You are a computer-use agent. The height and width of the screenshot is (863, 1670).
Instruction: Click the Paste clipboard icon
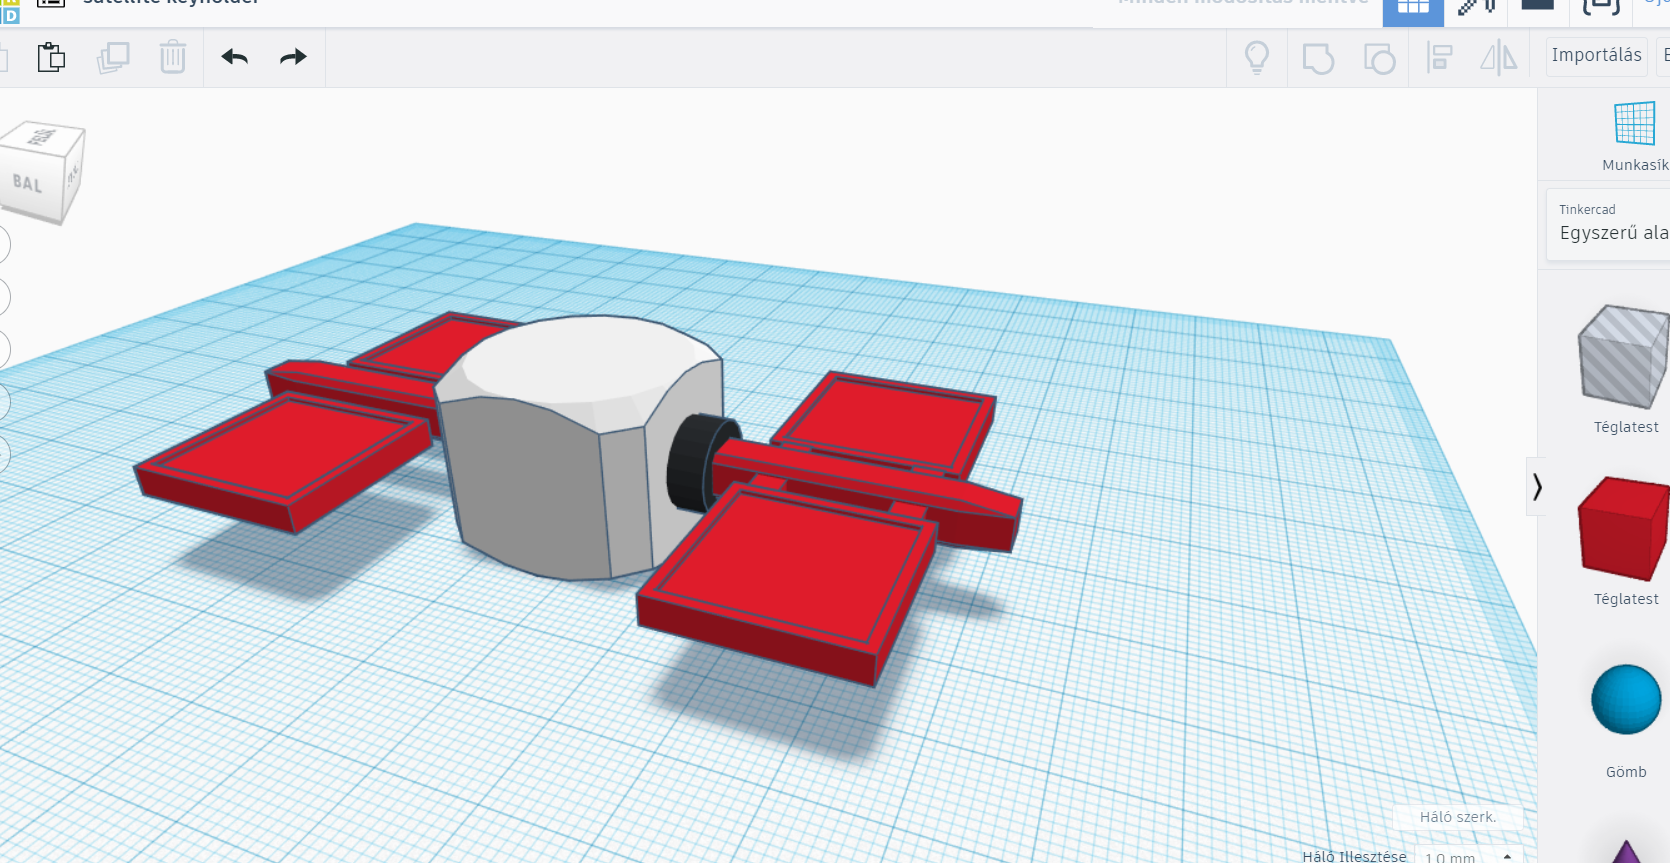tap(51, 57)
